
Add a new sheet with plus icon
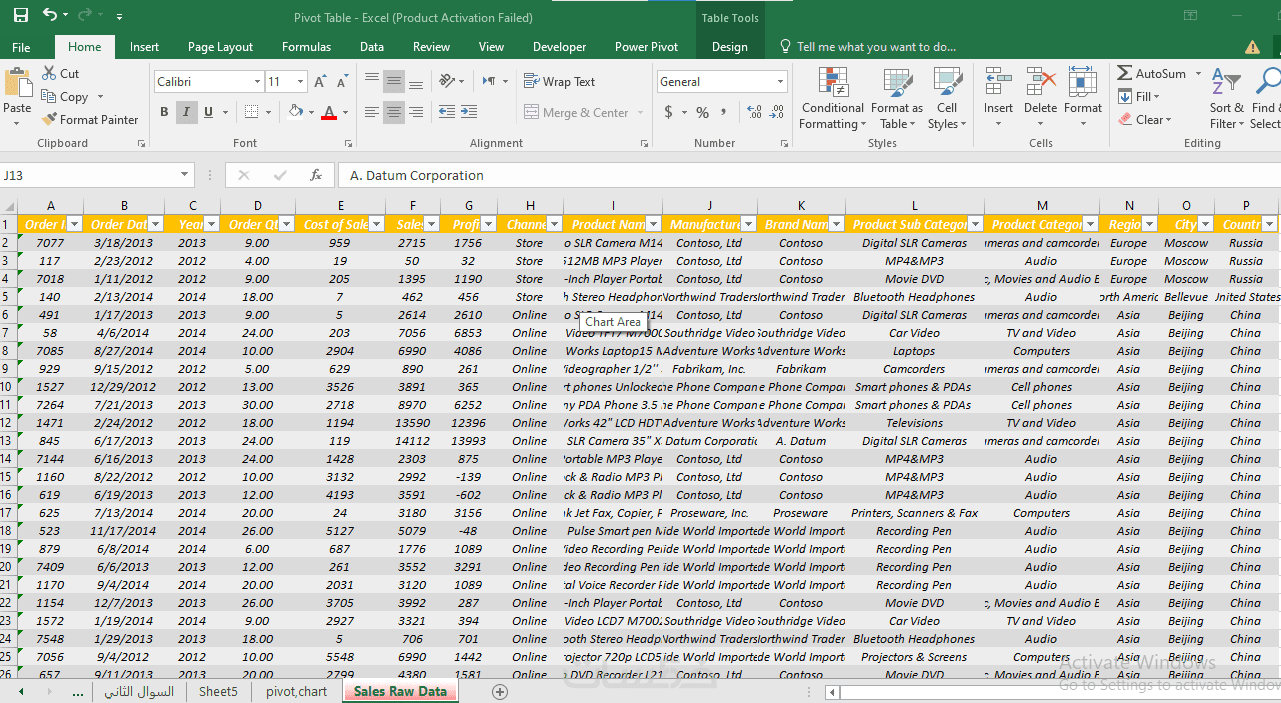pos(500,692)
